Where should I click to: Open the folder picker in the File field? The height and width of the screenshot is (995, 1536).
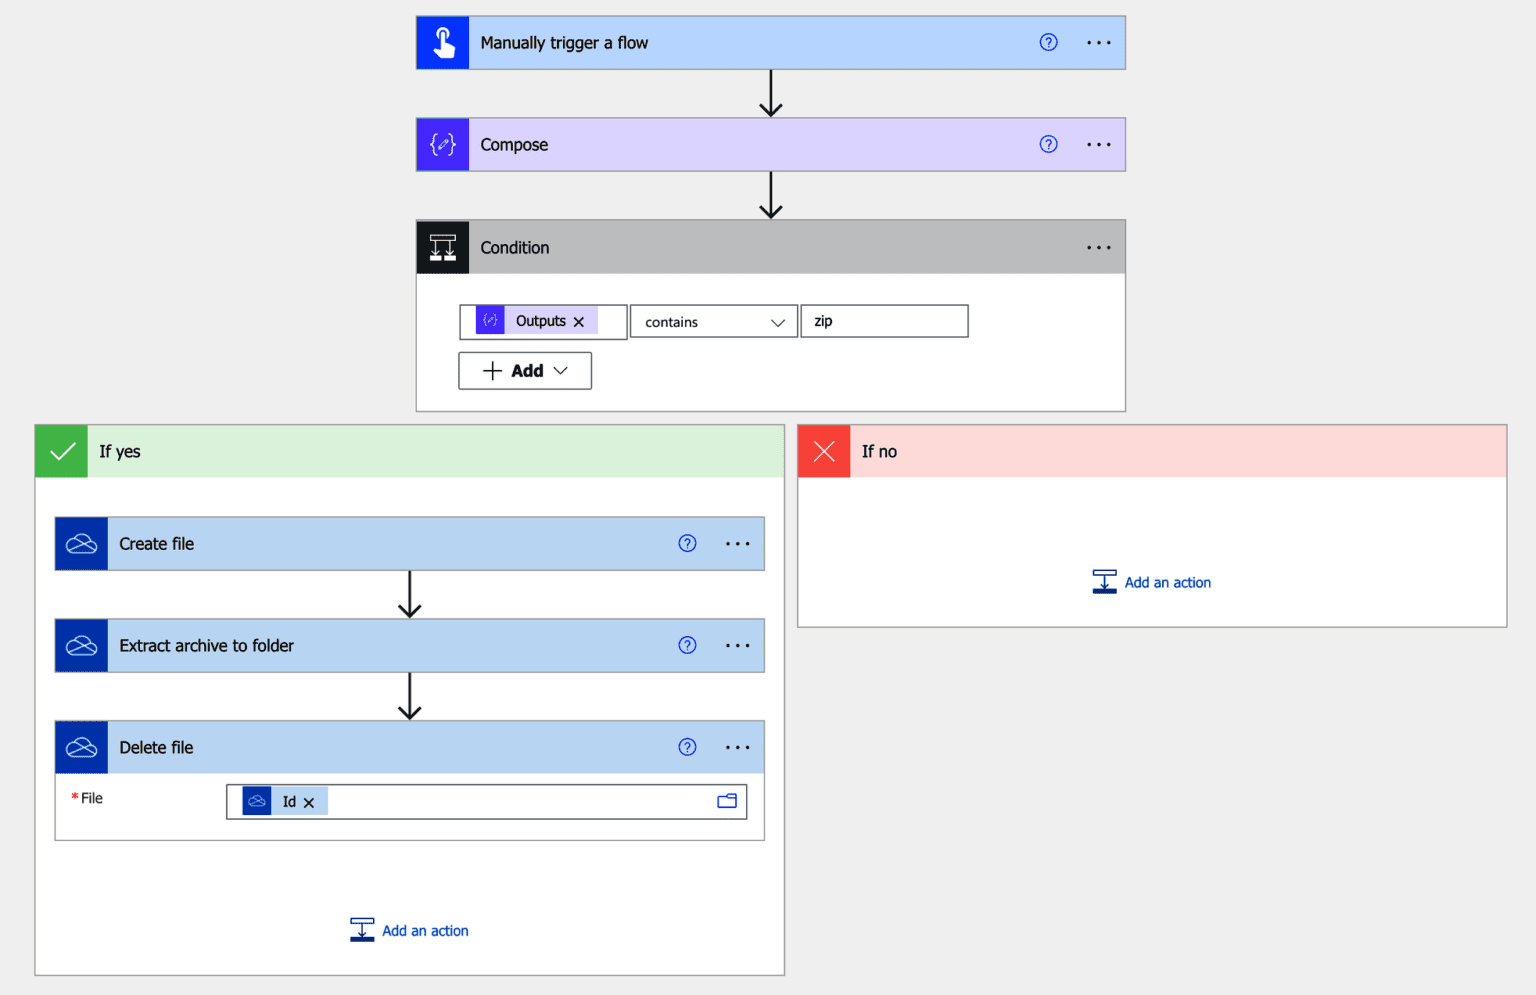pos(727,801)
